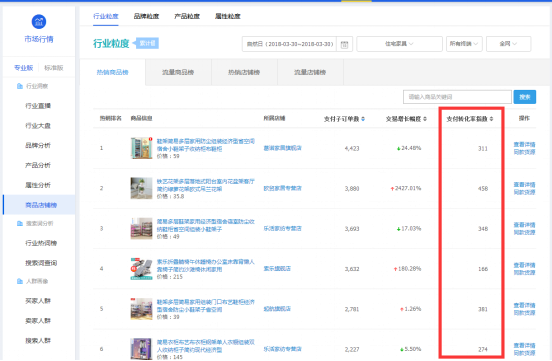The width and height of the screenshot is (552, 361).
Task: Open rank 2 shop name link
Action: point(282,188)
